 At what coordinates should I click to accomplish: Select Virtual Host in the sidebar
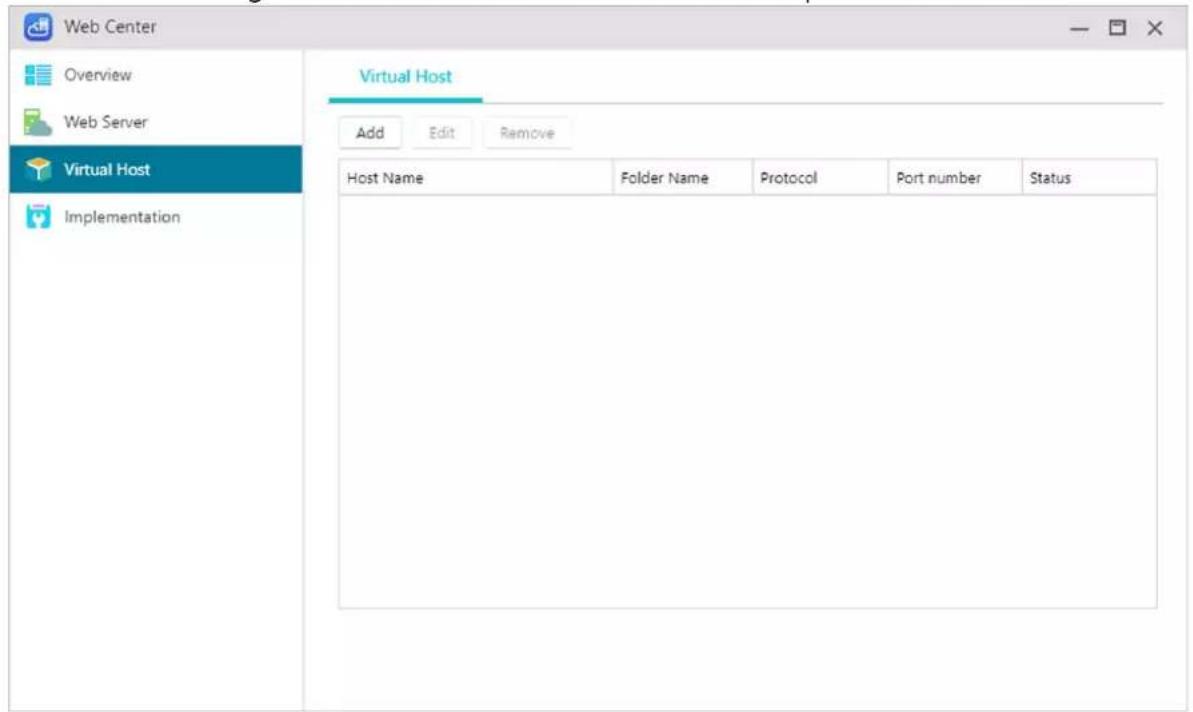(x=156, y=169)
